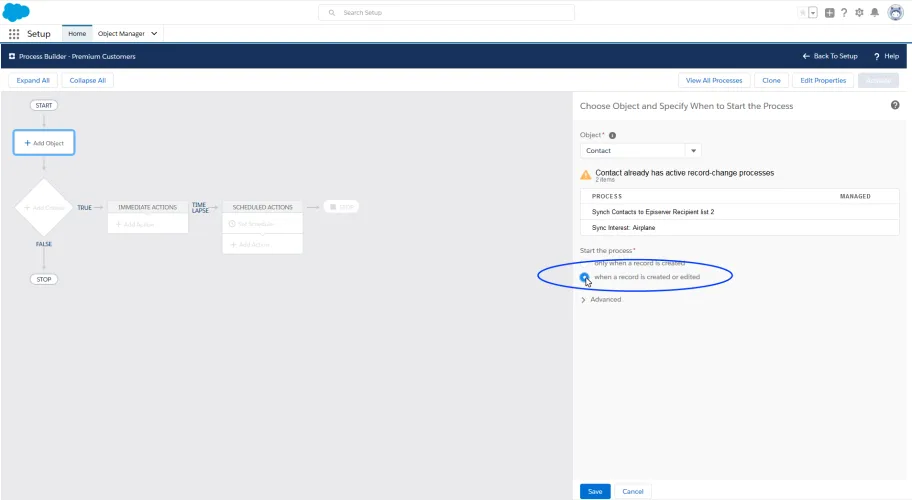This screenshot has height=500, width=912.
Task: Select 'Synch Contacts to Episerver Recipient list 2'
Action: pyautogui.click(x=739, y=212)
